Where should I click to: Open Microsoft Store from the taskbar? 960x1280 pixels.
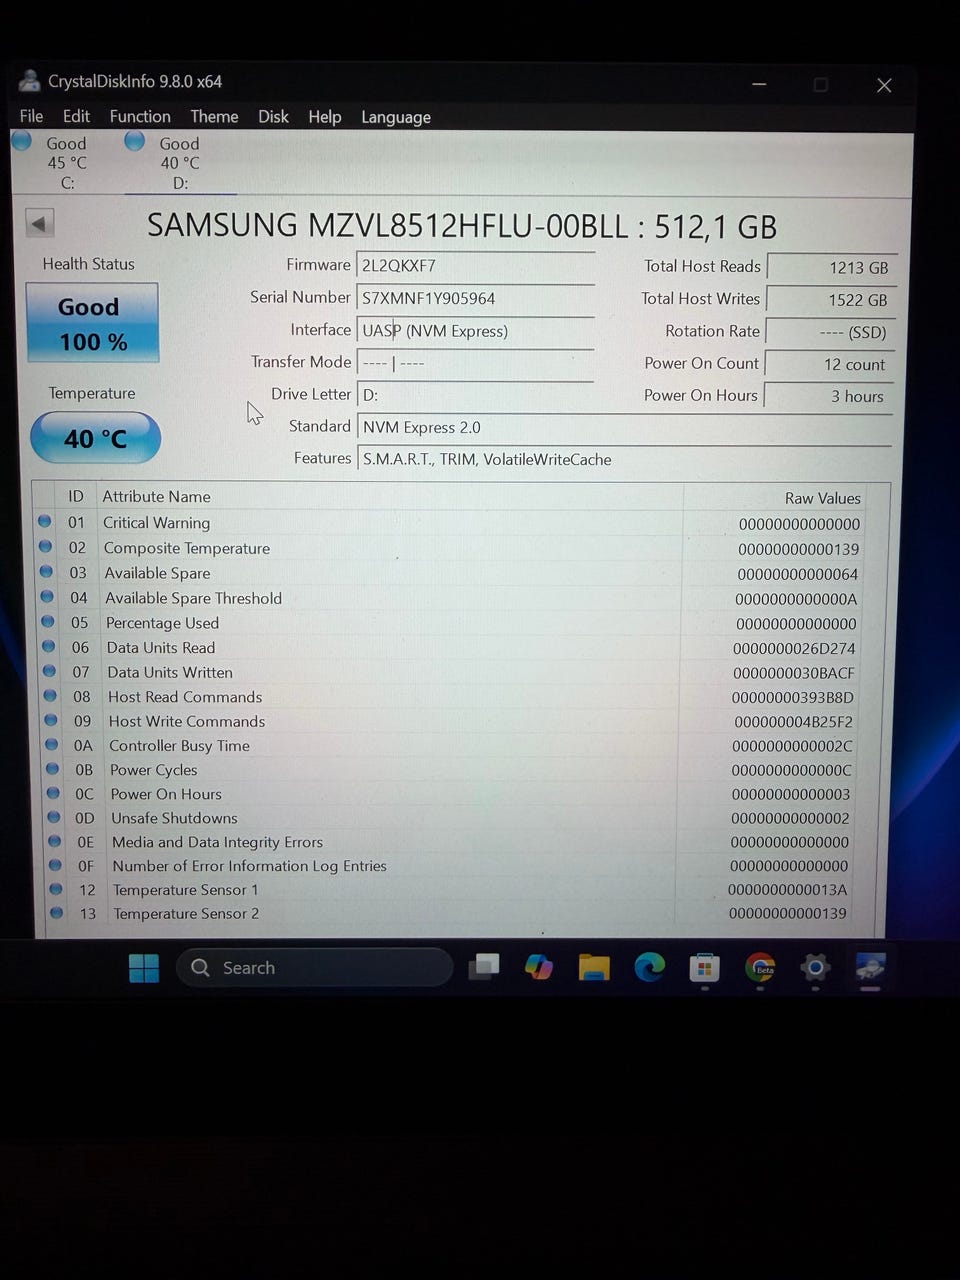[704, 967]
